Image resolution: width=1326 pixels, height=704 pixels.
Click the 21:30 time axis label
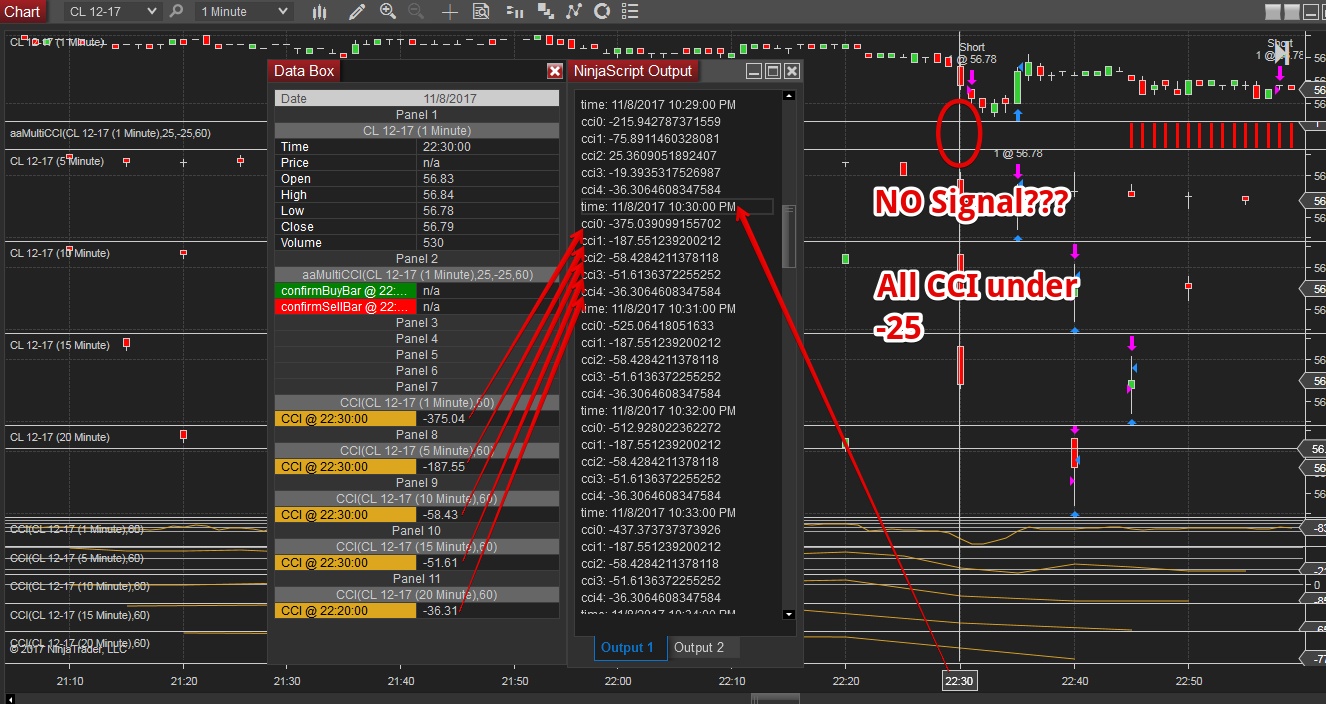[286, 680]
